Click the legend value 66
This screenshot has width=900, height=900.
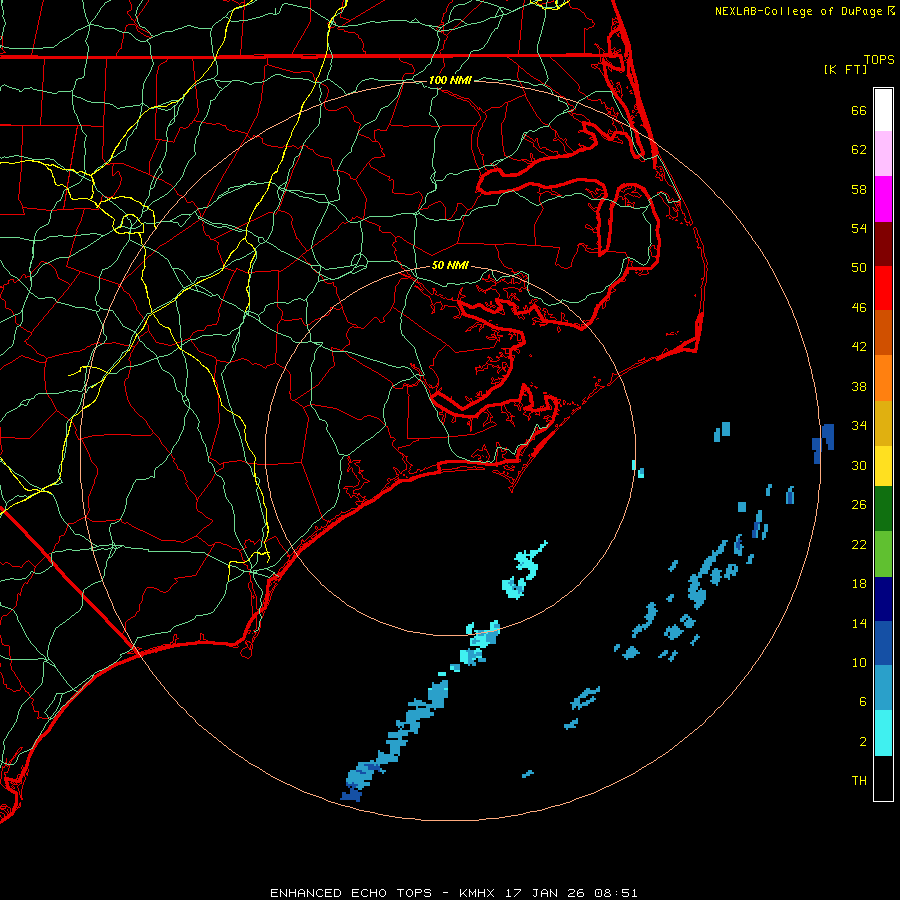click(859, 110)
